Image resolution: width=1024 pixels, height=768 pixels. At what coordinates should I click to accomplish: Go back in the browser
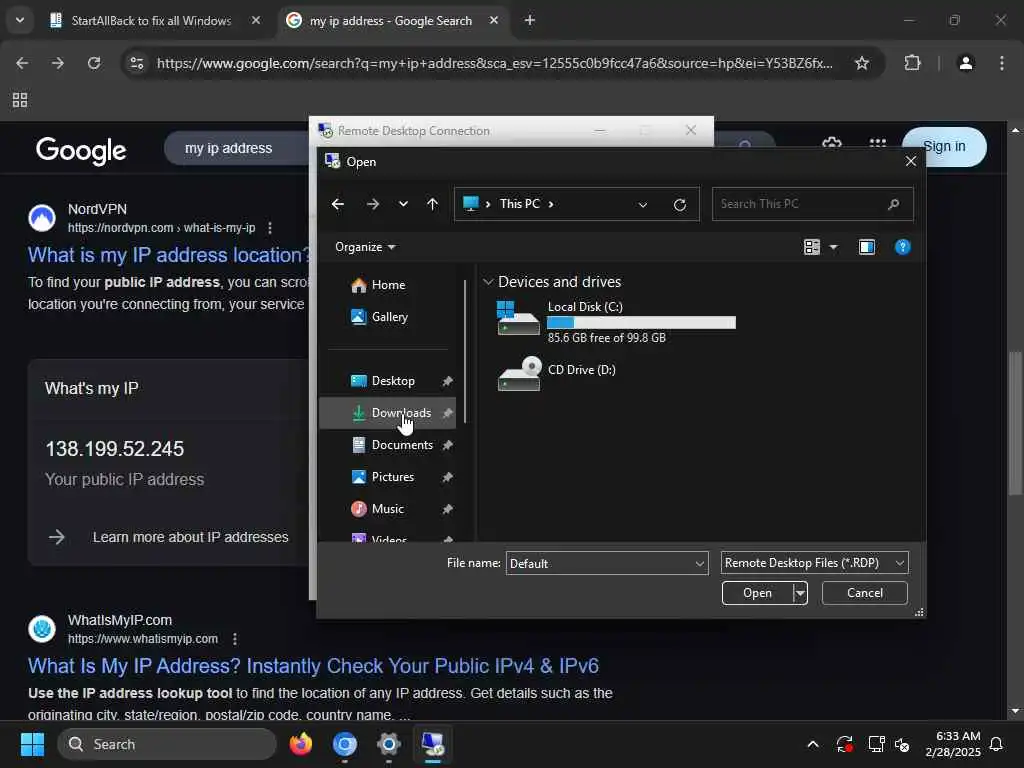[x=22, y=63]
